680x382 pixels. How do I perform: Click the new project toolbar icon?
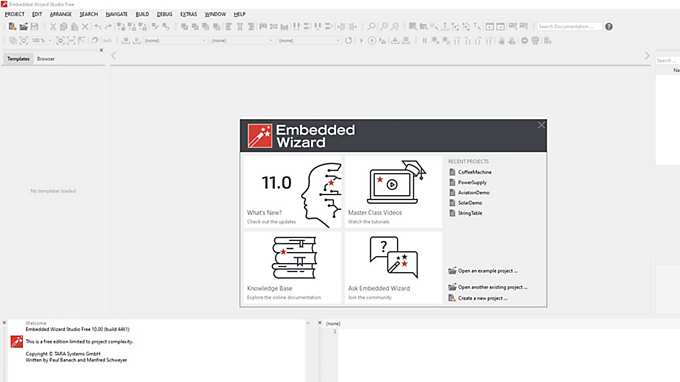tap(12, 26)
